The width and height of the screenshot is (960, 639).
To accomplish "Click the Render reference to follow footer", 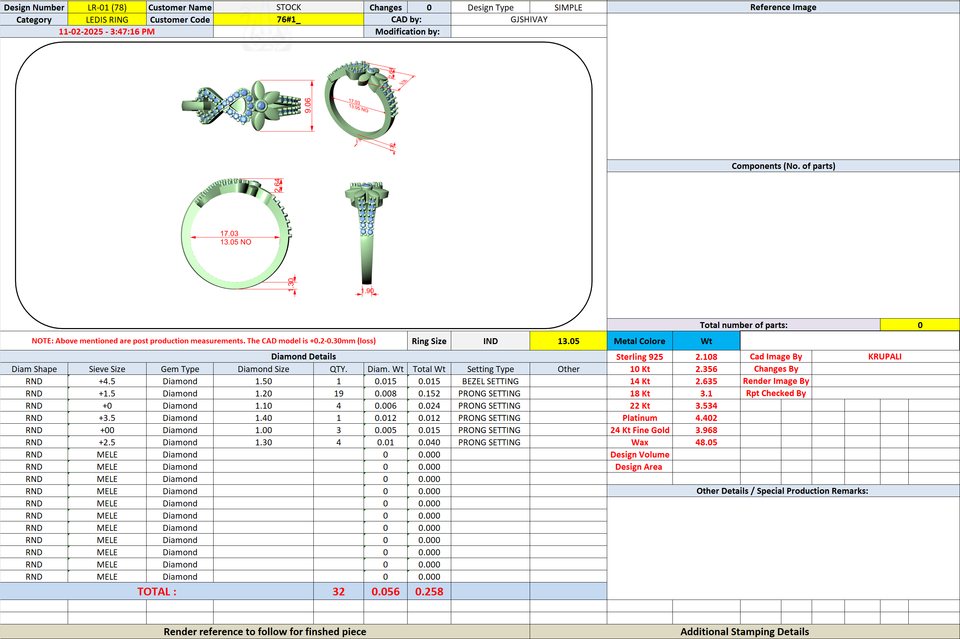I will pyautogui.click(x=264, y=632).
